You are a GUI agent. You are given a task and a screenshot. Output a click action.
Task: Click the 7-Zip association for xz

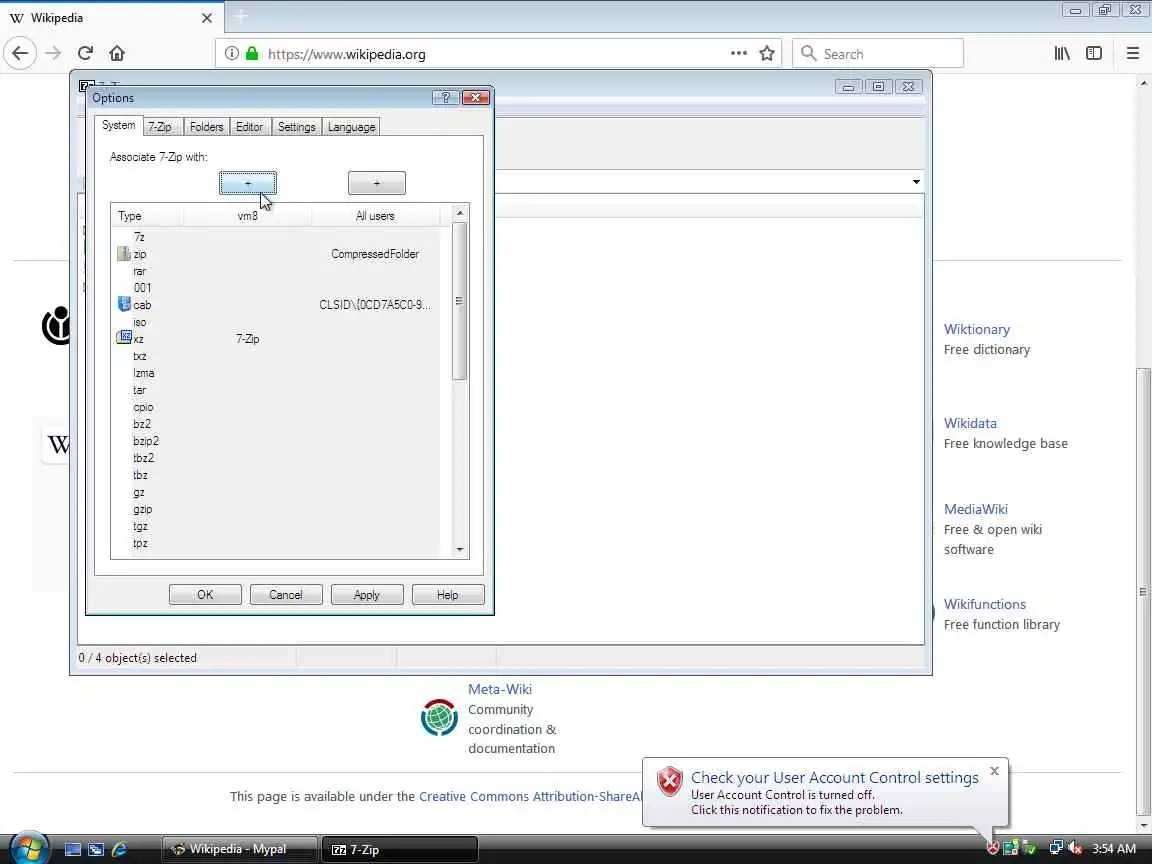(248, 339)
